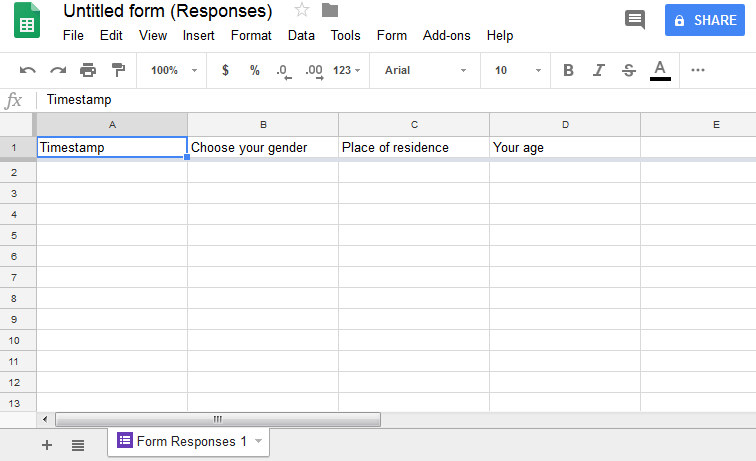
Task: Open the text color picker
Action: pyautogui.click(x=660, y=70)
